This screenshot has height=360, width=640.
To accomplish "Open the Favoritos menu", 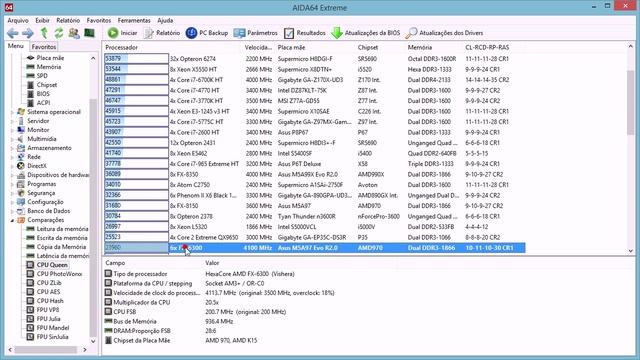I will point(99,20).
